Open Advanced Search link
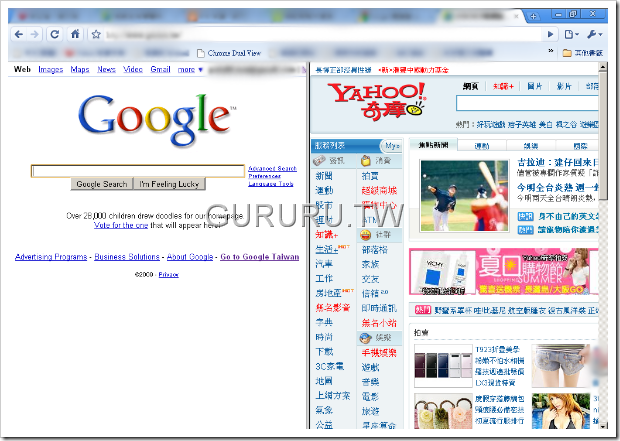The width and height of the screenshot is (620, 441). click(272, 168)
